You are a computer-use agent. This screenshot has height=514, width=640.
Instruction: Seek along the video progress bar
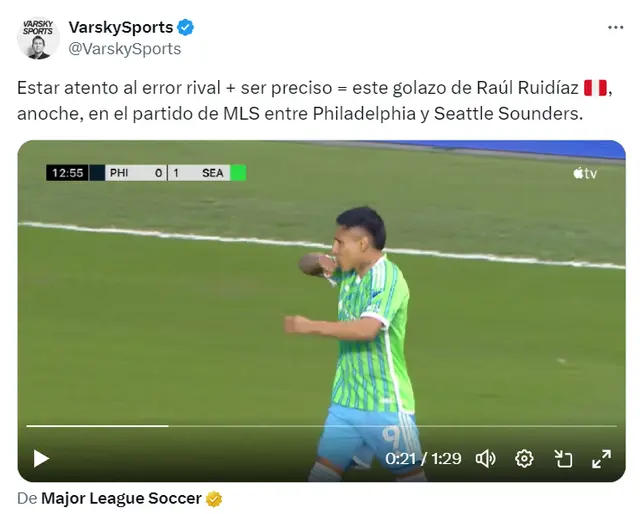[x=321, y=426]
